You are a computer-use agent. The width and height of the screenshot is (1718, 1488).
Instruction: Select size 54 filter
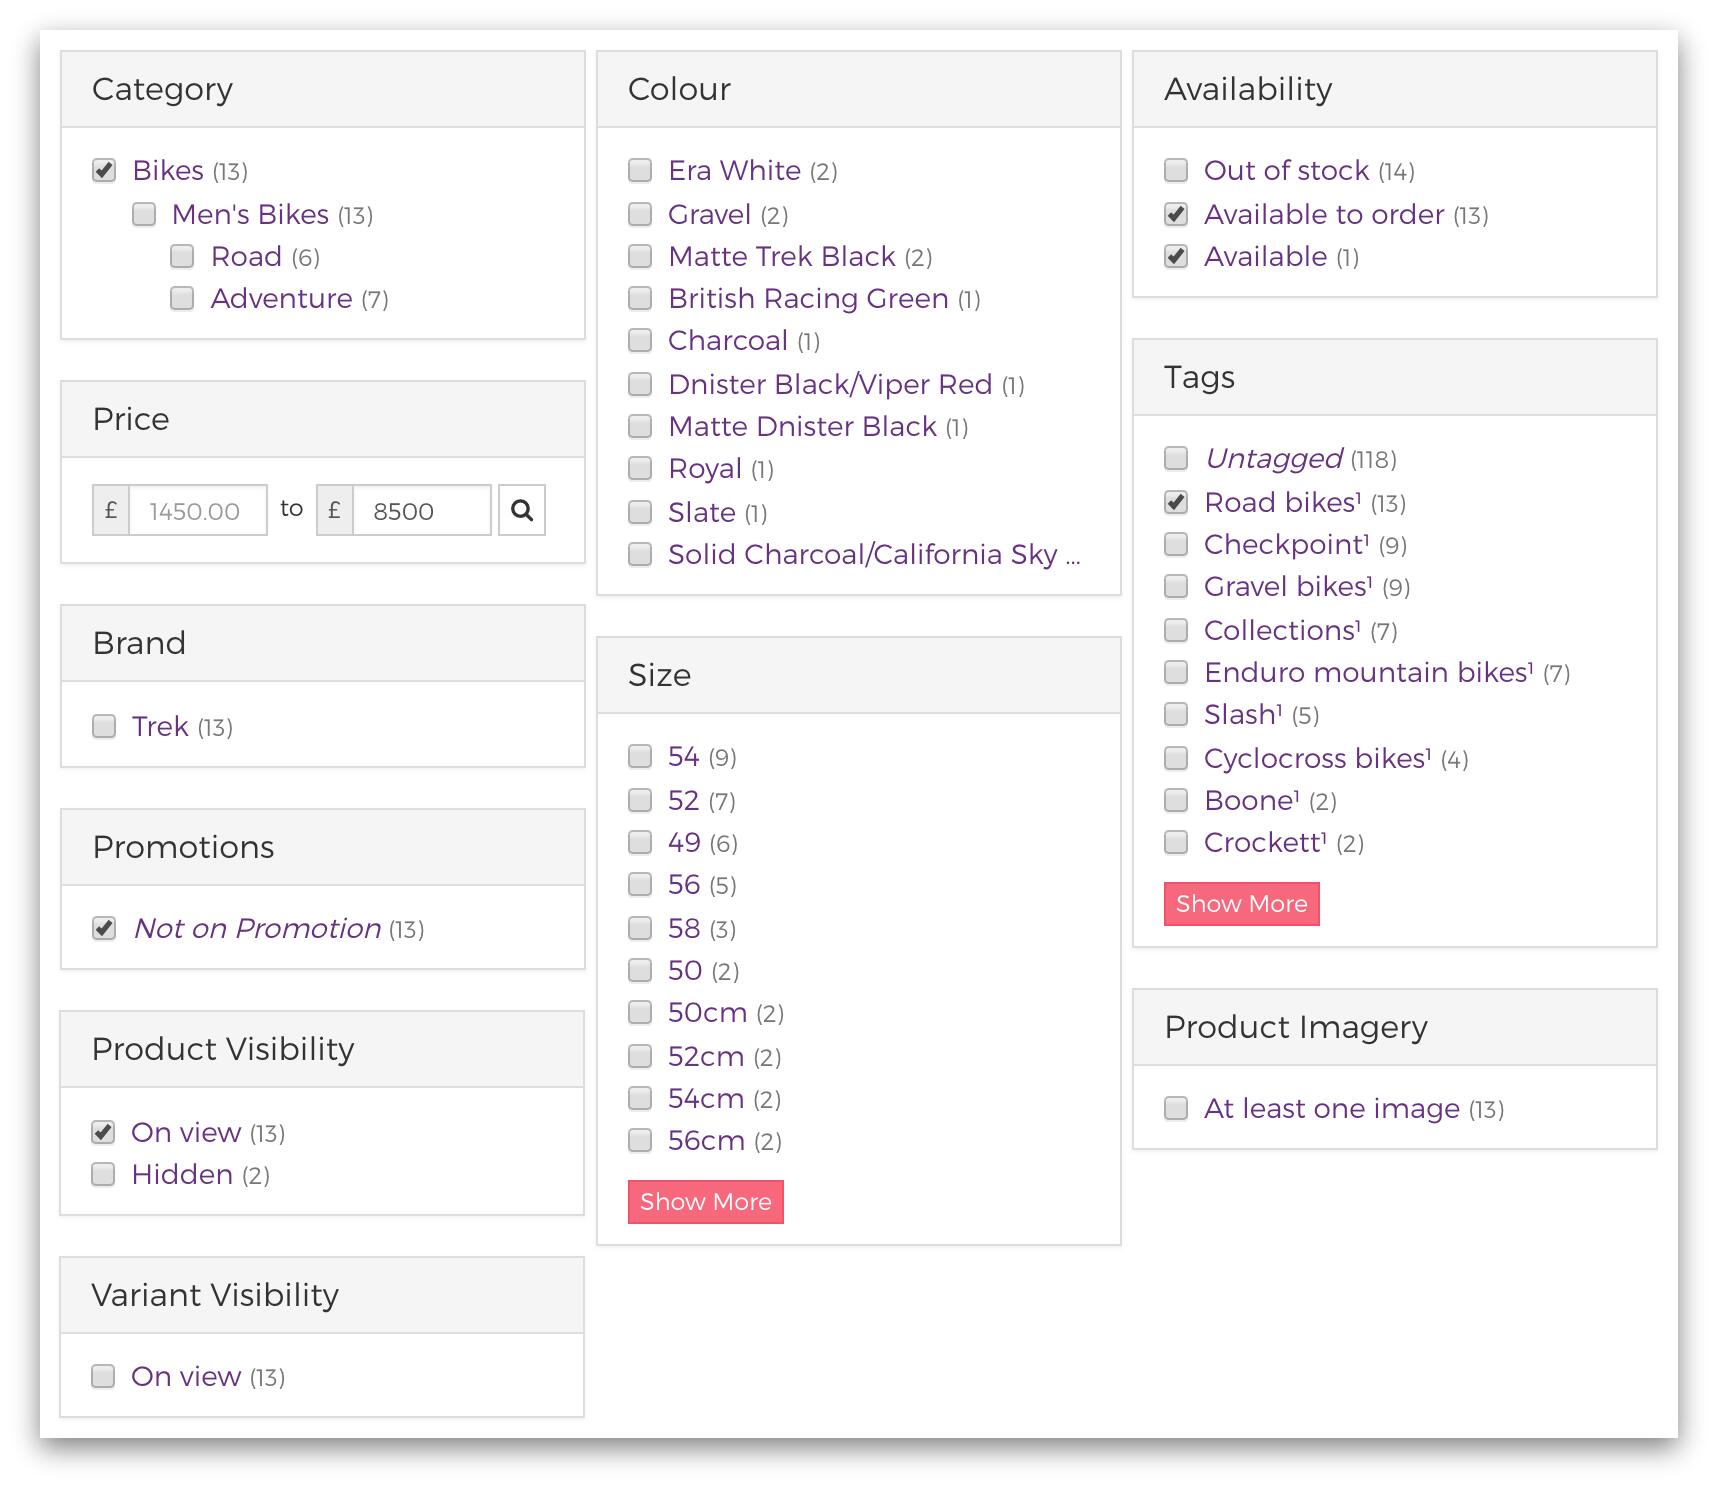(x=639, y=757)
